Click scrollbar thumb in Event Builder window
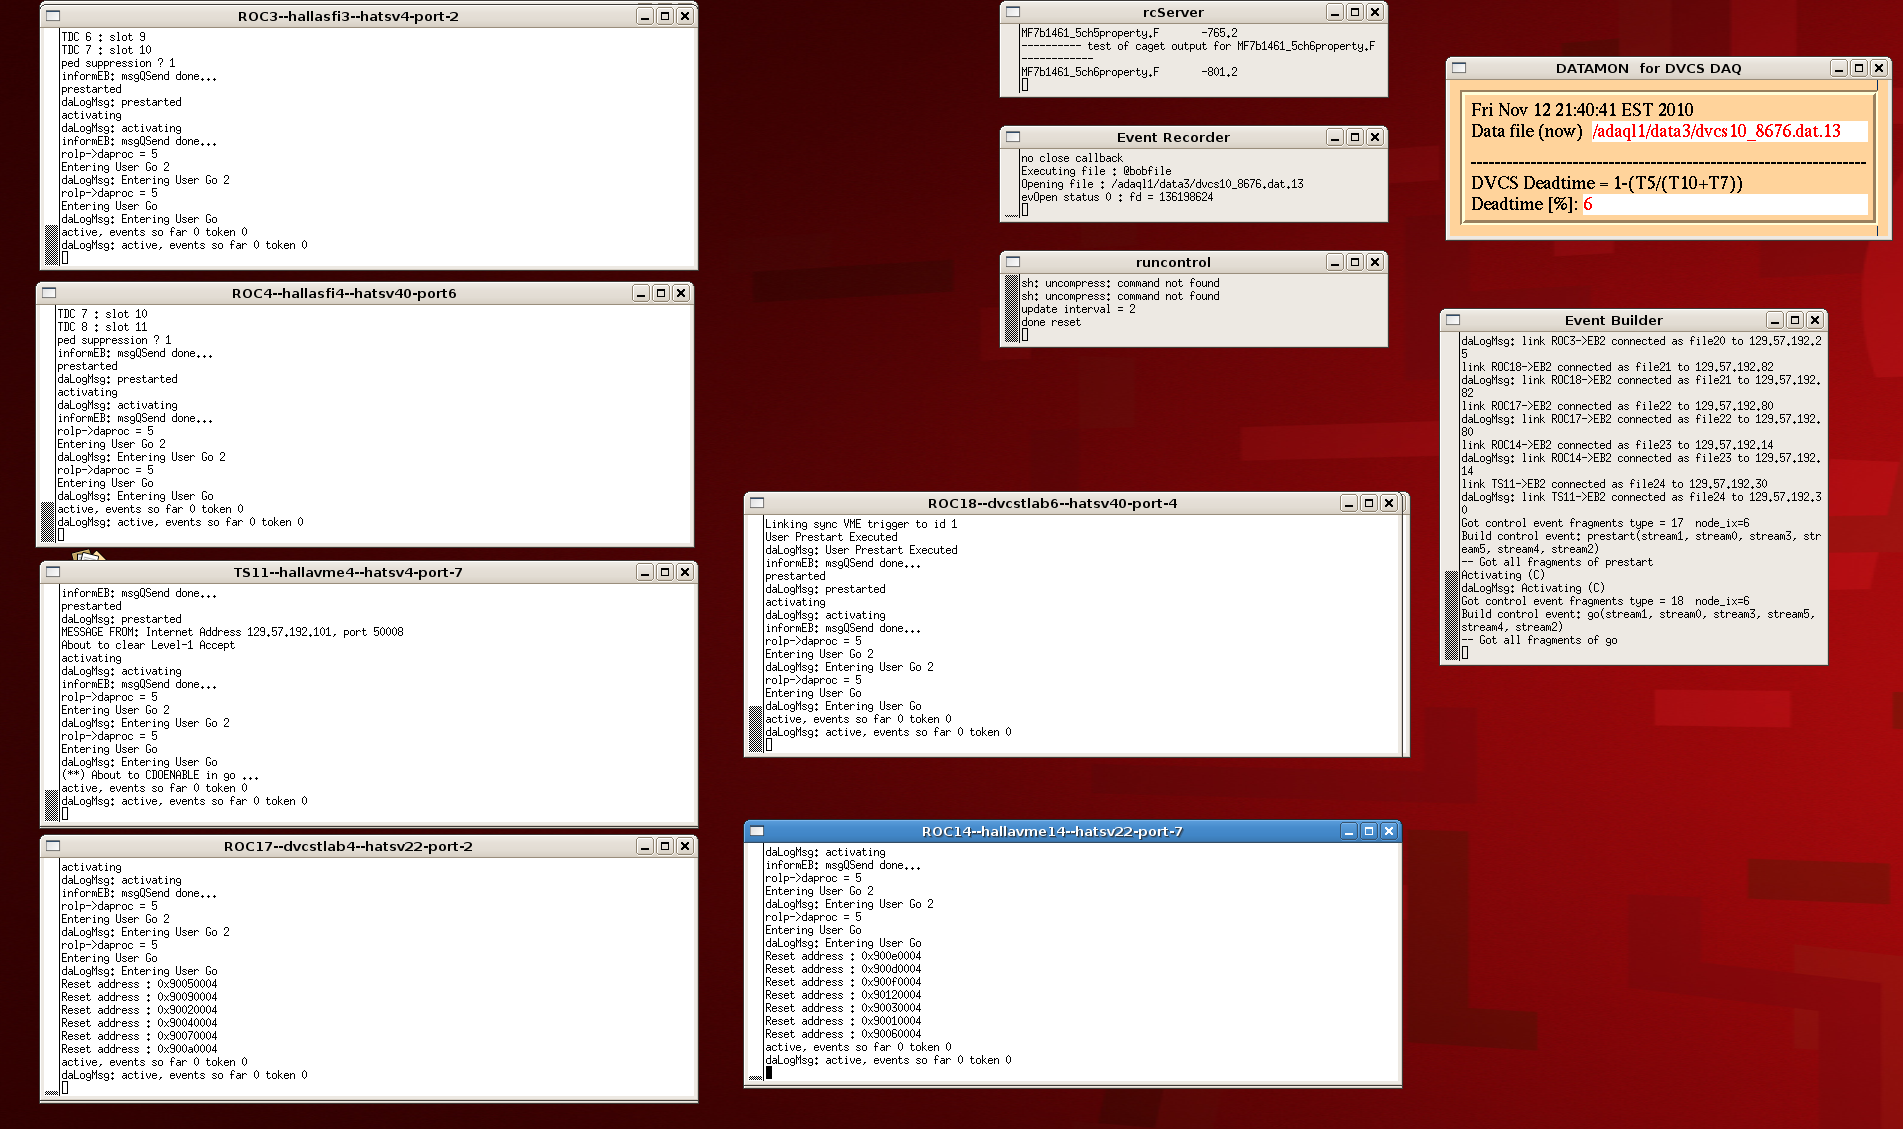Image resolution: width=1903 pixels, height=1129 pixels. pos(1452,615)
